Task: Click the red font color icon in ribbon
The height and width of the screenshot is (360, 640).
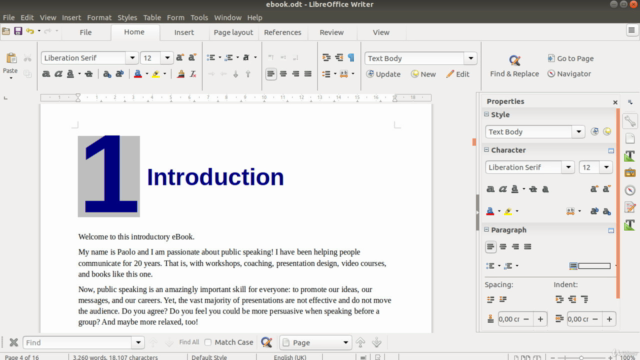Action: click(138, 74)
